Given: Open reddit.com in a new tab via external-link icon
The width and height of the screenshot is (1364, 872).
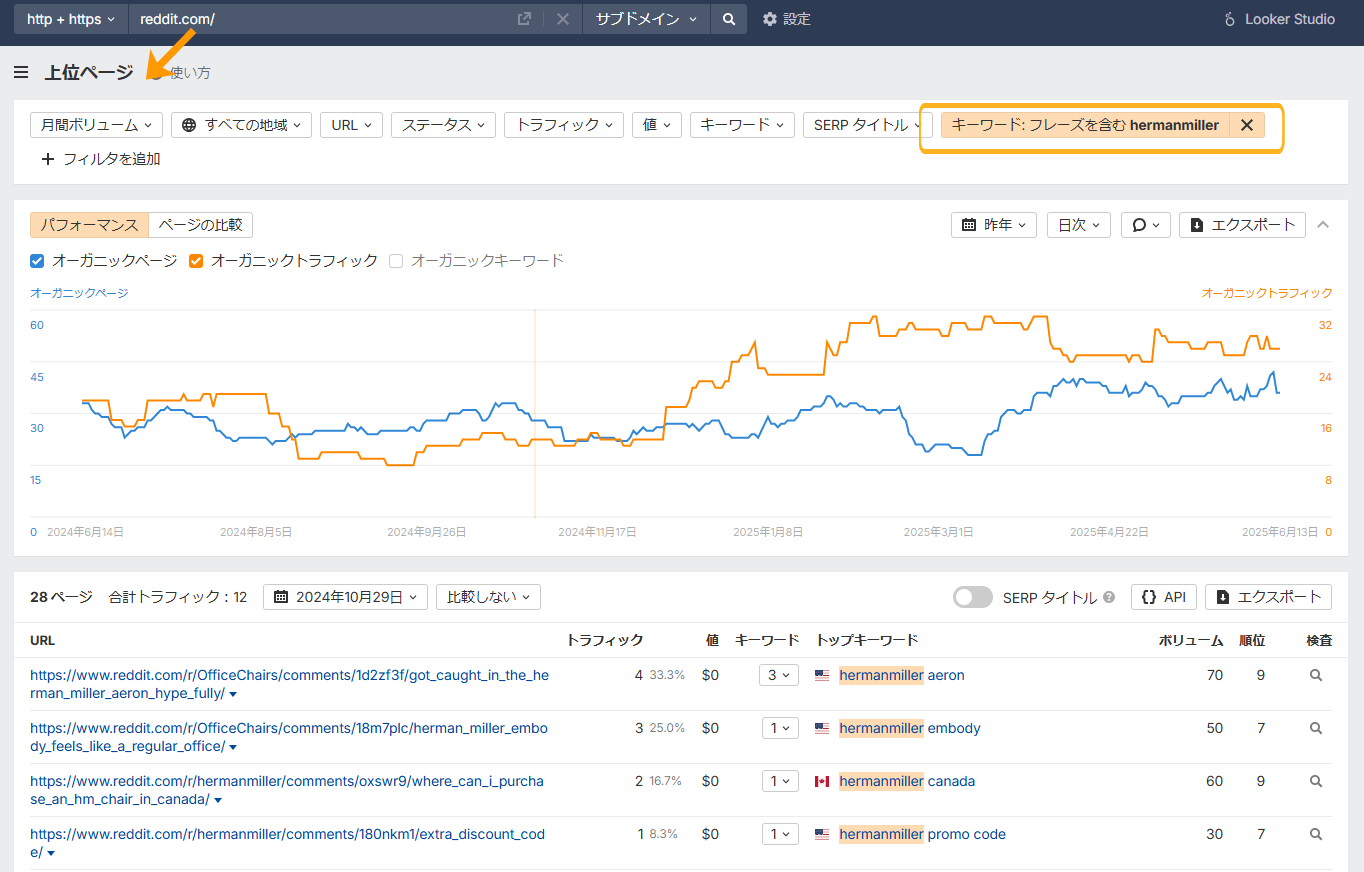Looking at the screenshot, I should (523, 18).
